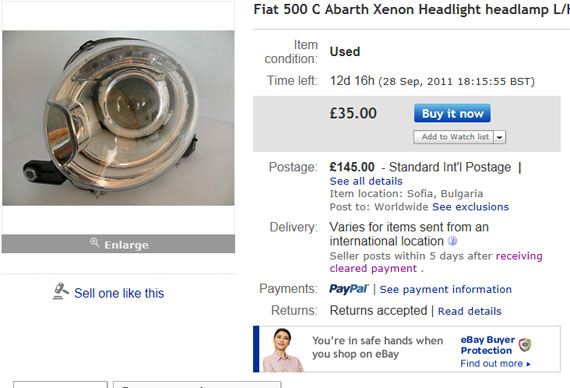
Task: Click the PayPal logo
Action: point(349,289)
